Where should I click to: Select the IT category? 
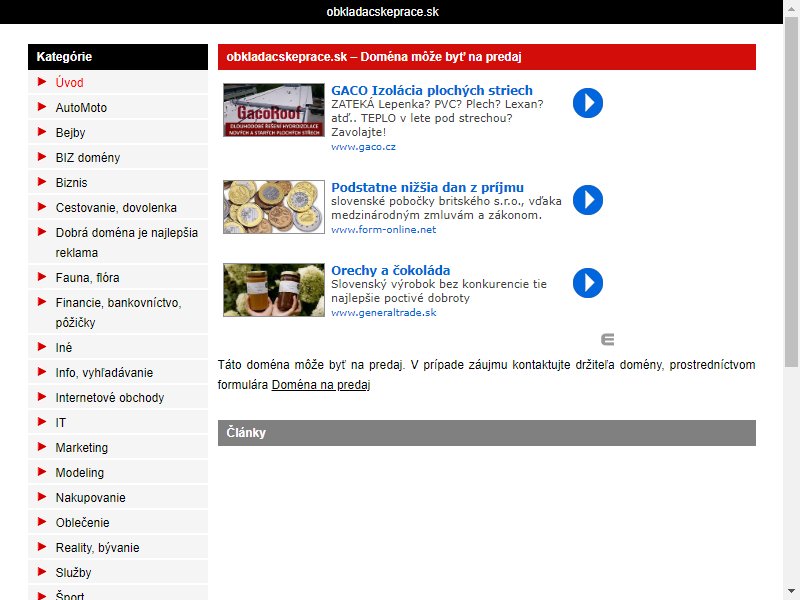pyautogui.click(x=61, y=422)
